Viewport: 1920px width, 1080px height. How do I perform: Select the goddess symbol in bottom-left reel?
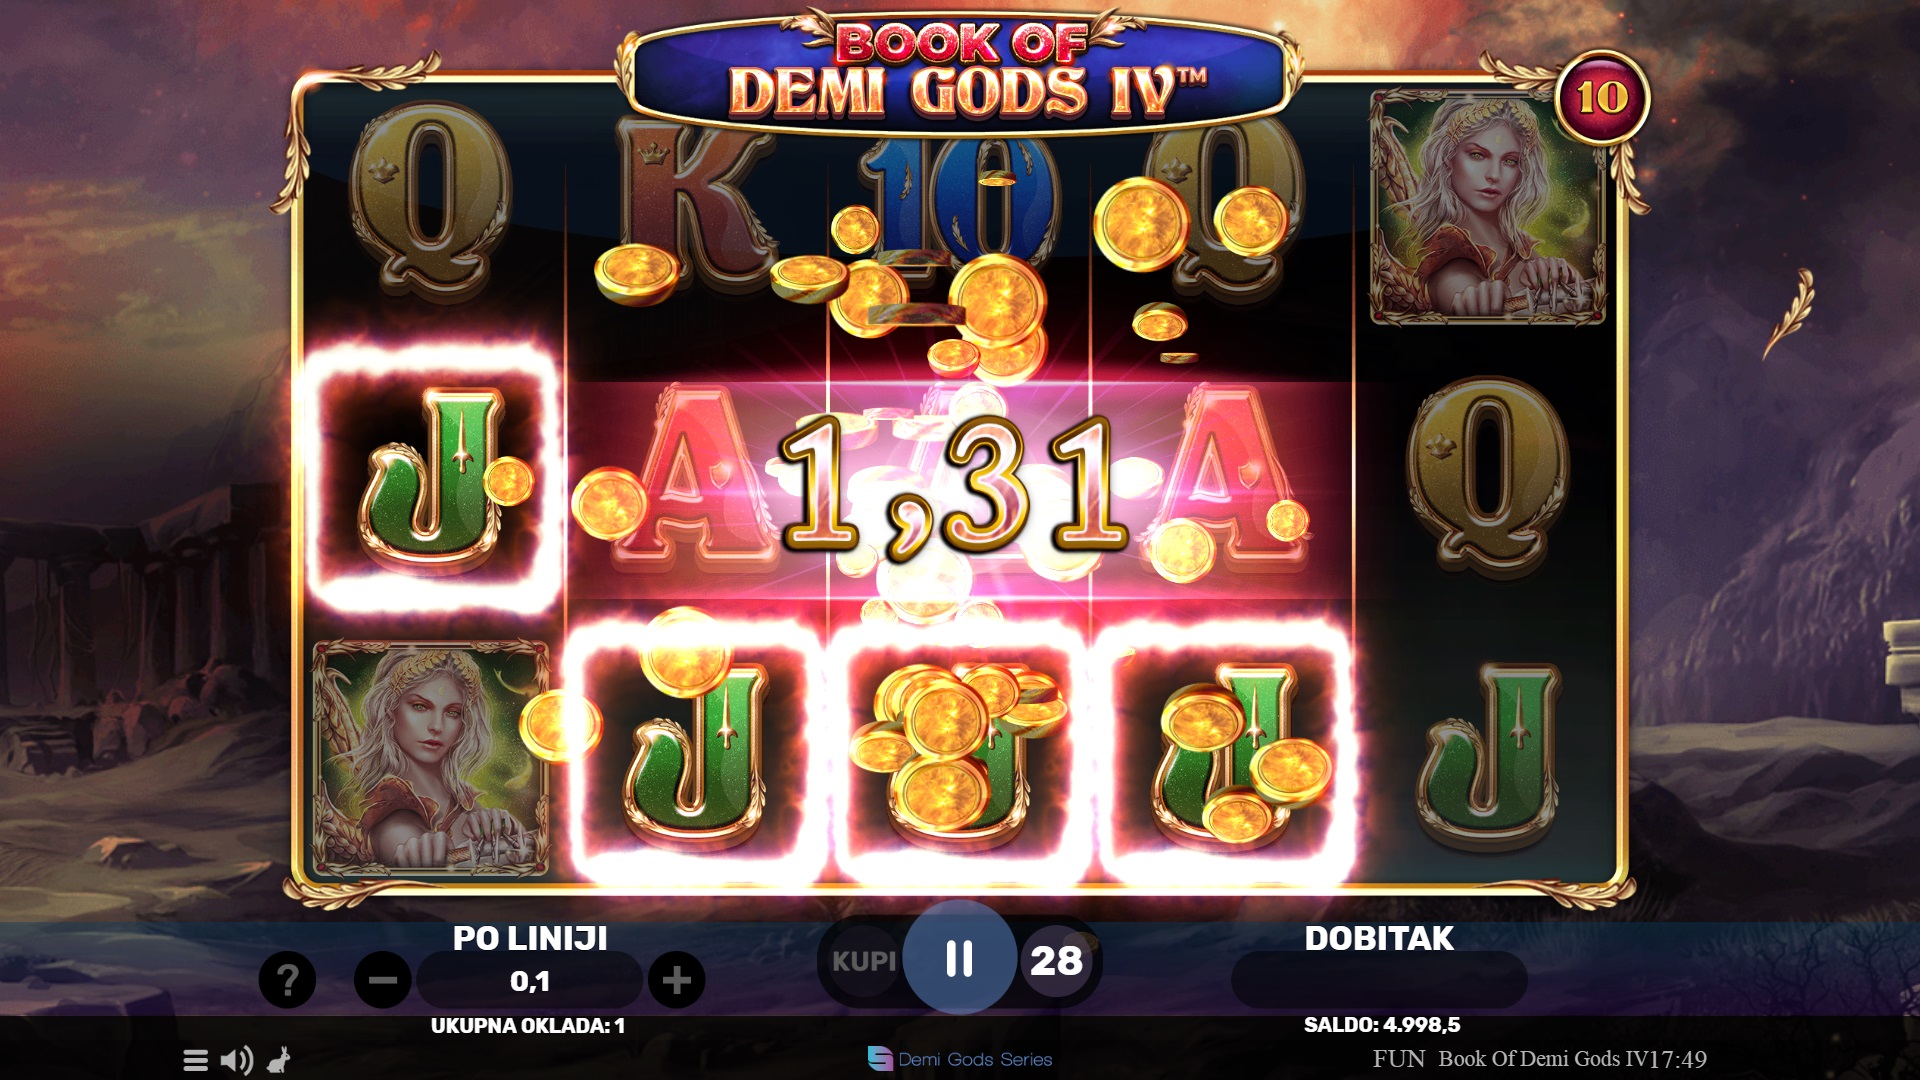click(431, 758)
